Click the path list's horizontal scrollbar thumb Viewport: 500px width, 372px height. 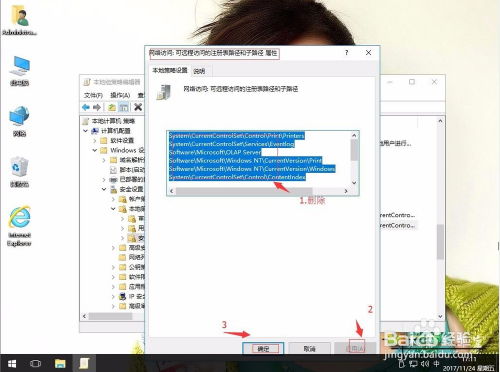click(x=244, y=191)
